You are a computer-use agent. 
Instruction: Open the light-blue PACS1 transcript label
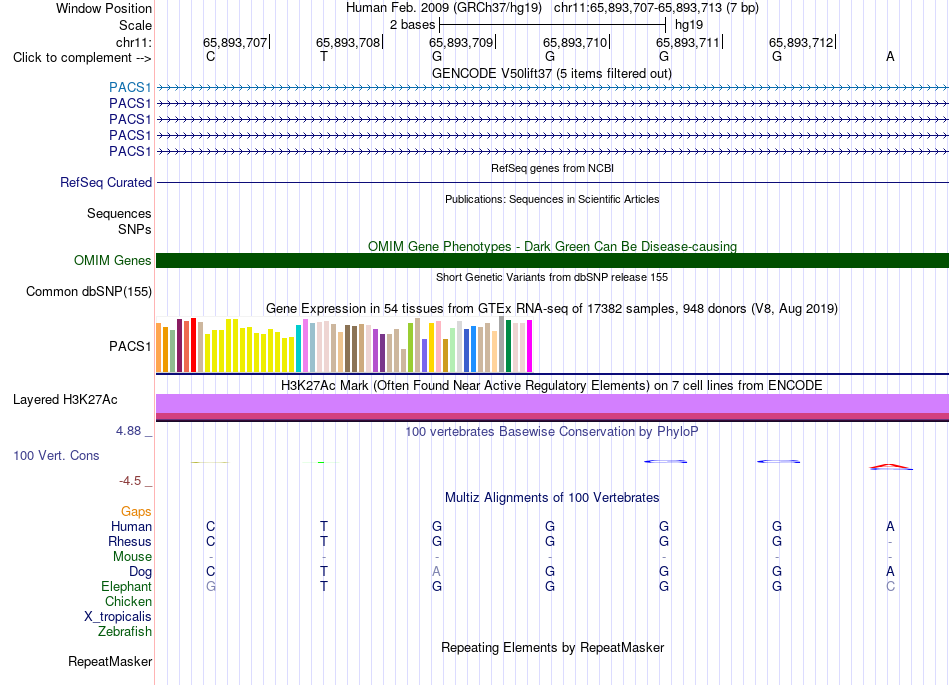(x=130, y=87)
